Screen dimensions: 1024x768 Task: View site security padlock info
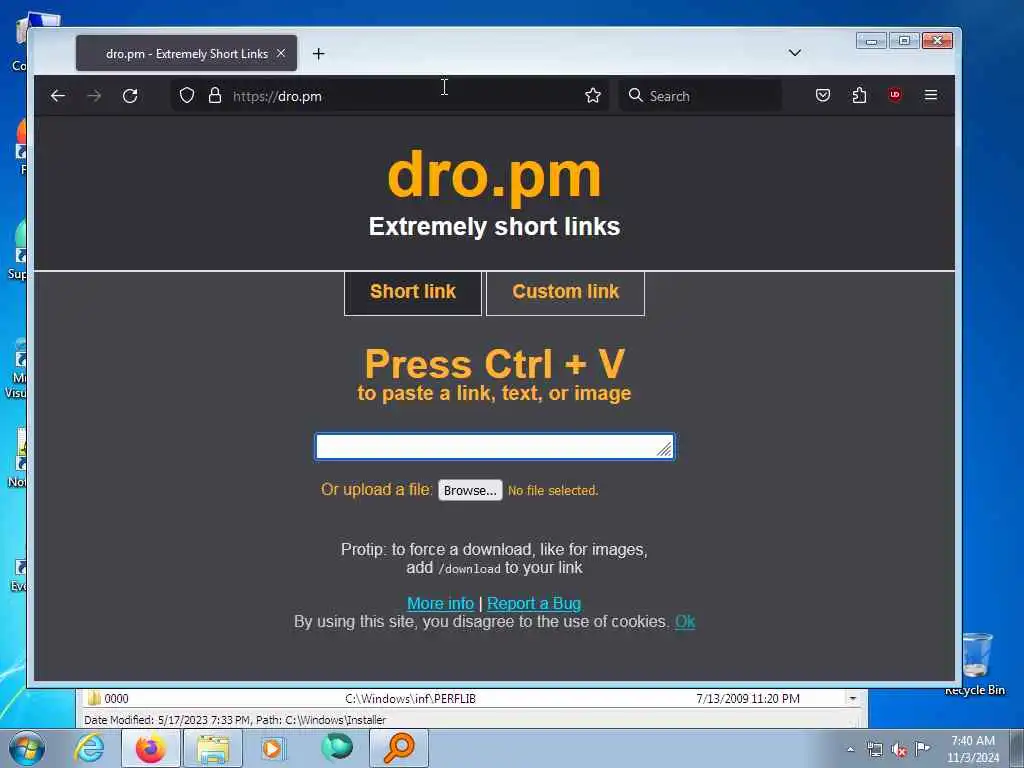tap(215, 95)
